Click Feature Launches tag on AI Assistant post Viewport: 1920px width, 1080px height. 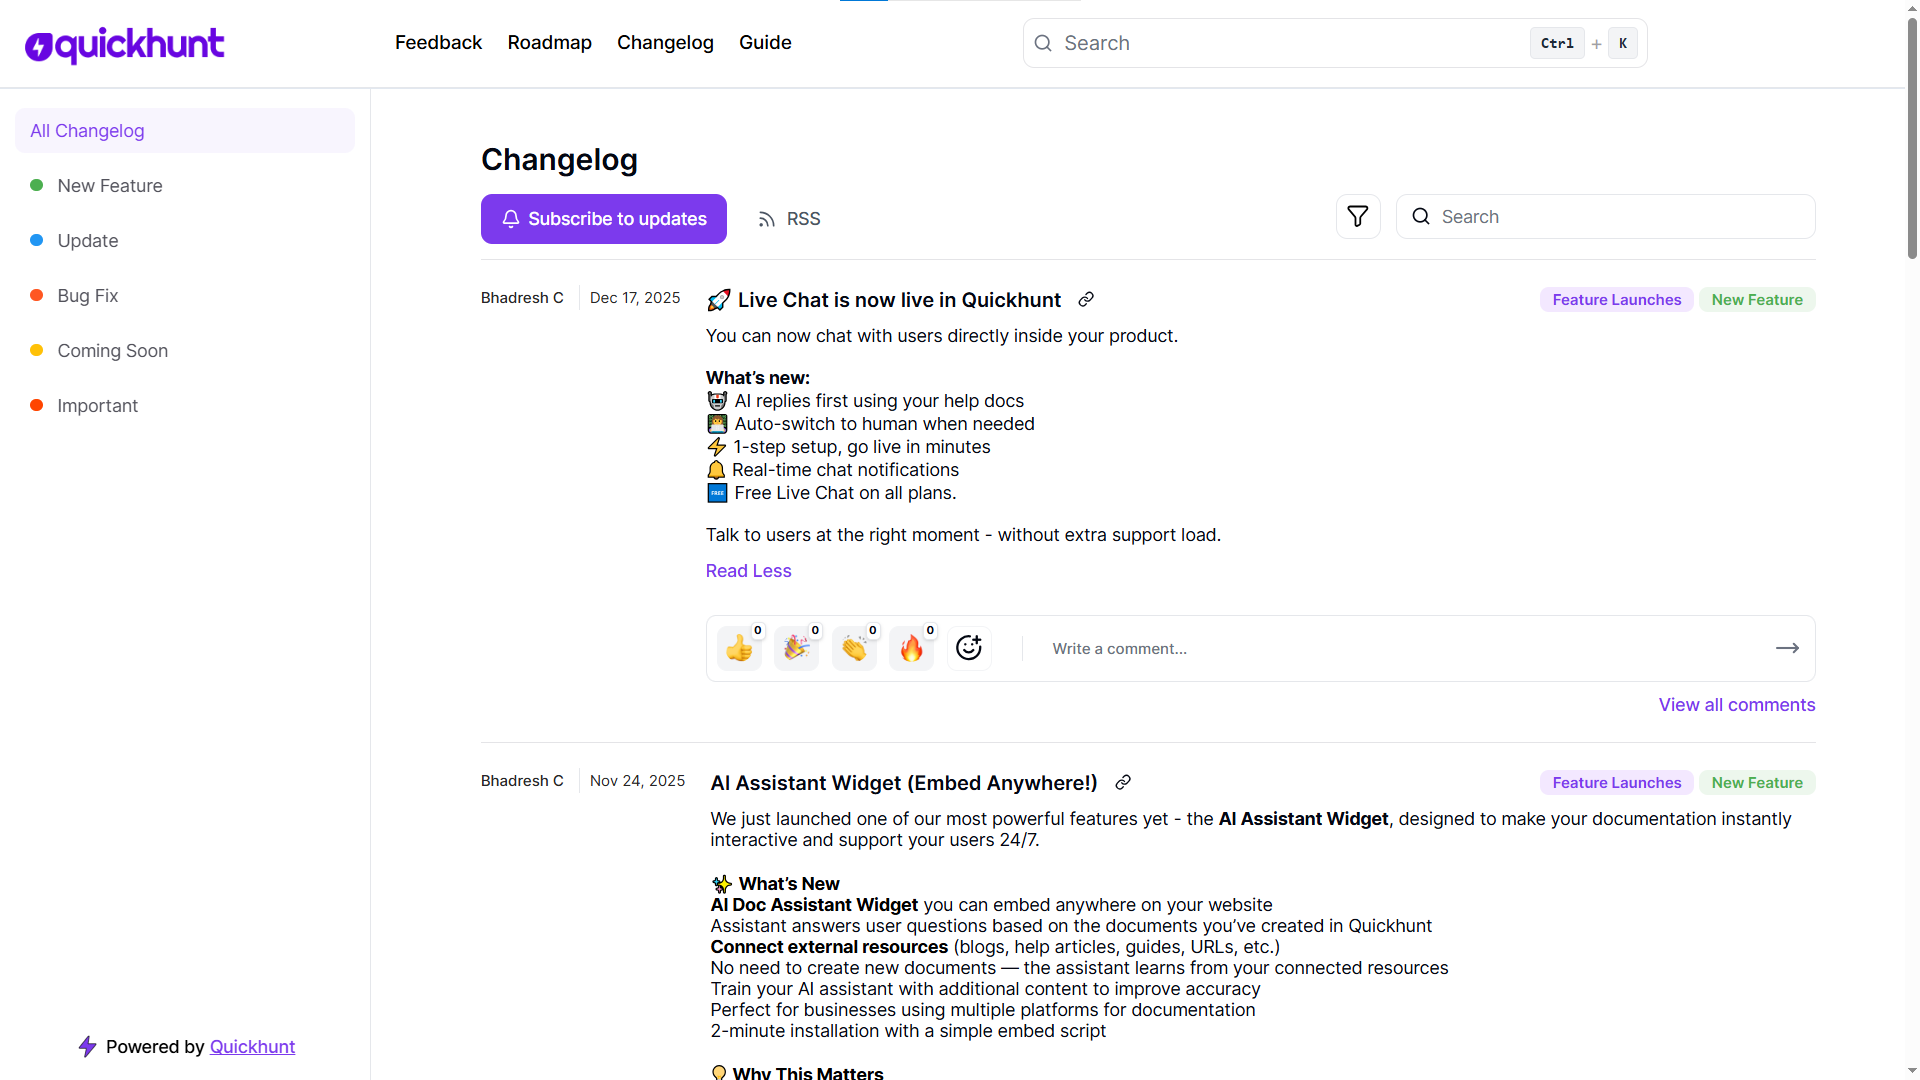tap(1617, 783)
